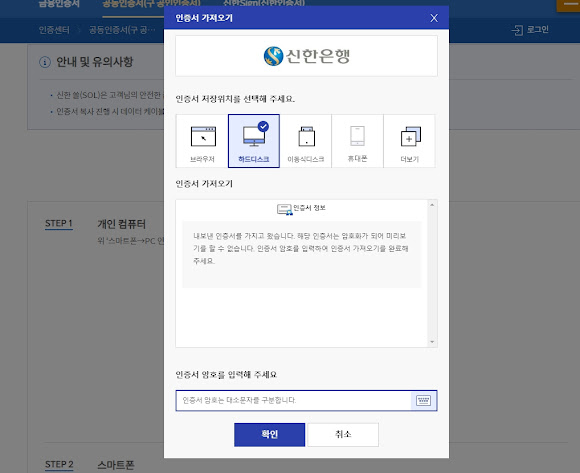Click the 확인 button

269,435
